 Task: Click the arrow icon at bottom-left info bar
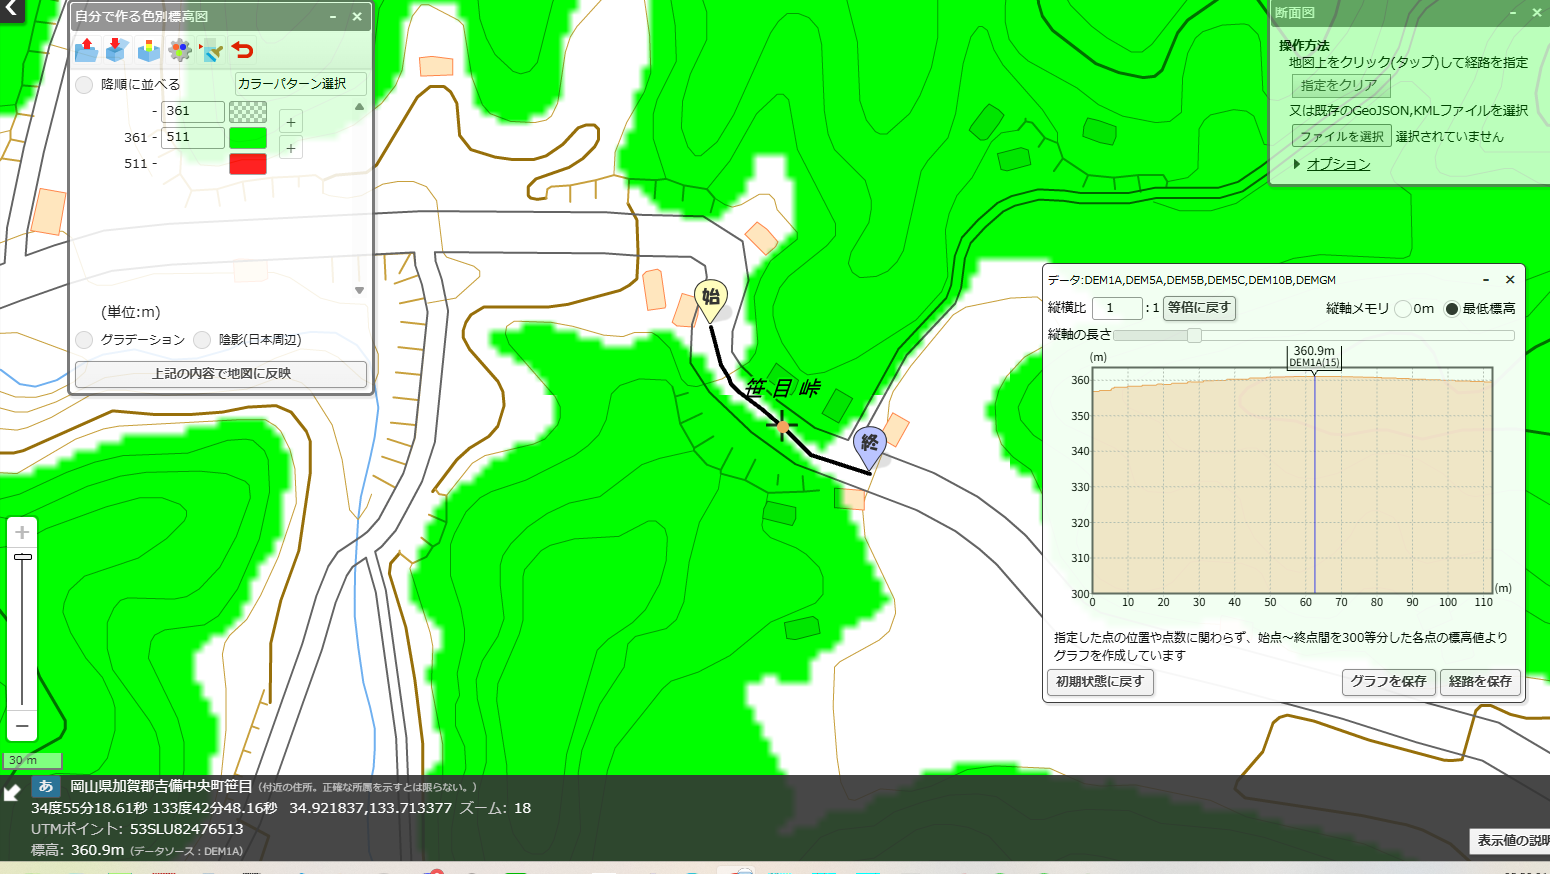click(12, 793)
